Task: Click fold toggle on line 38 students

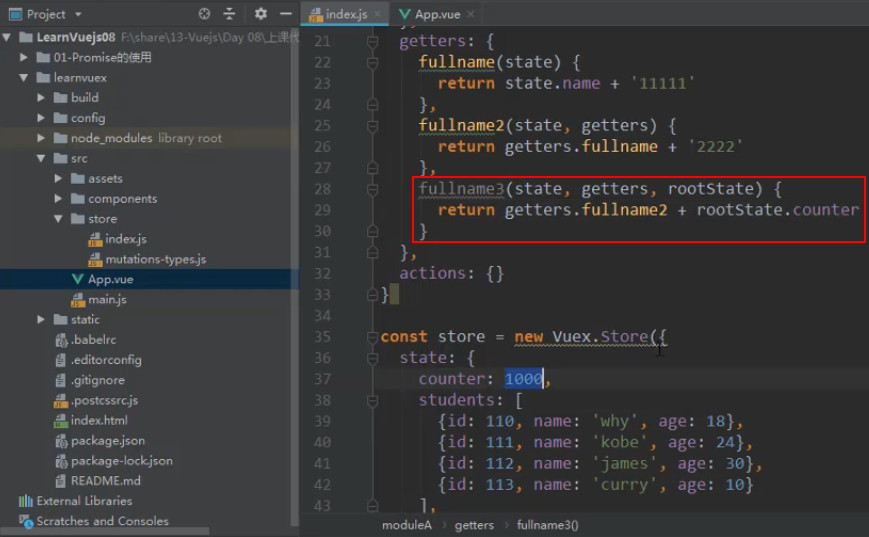Action: pos(372,400)
